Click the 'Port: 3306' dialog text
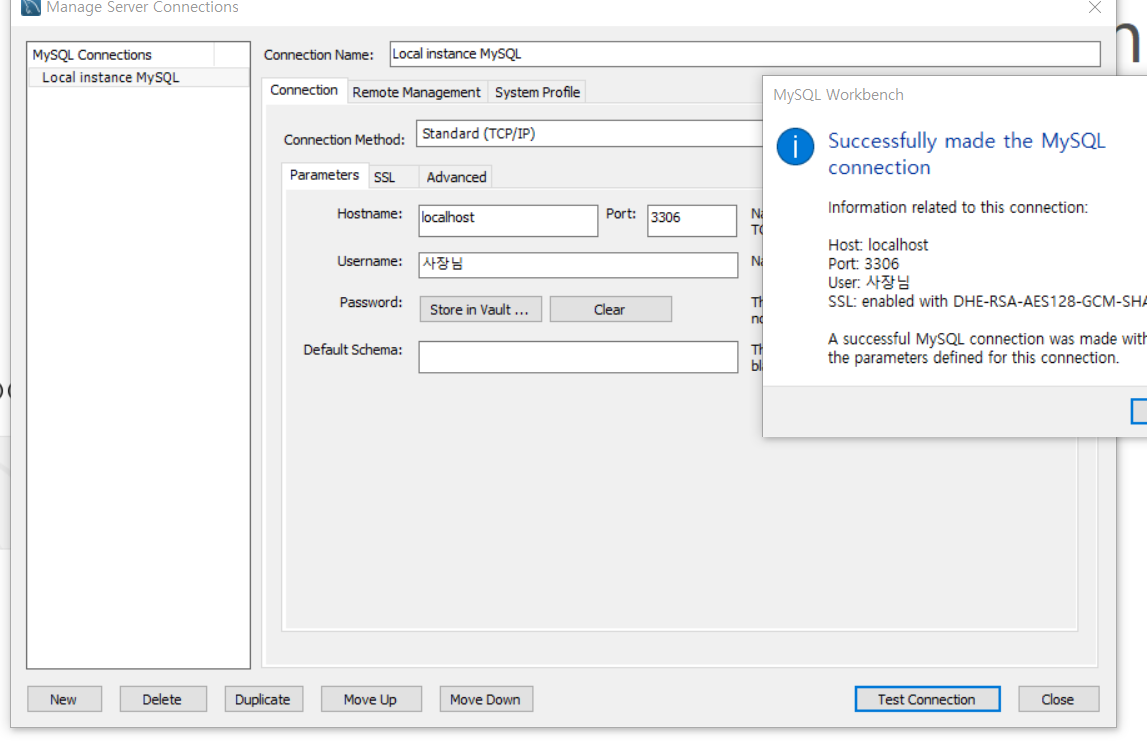Screen dimensions: 1147x743 click(863, 264)
